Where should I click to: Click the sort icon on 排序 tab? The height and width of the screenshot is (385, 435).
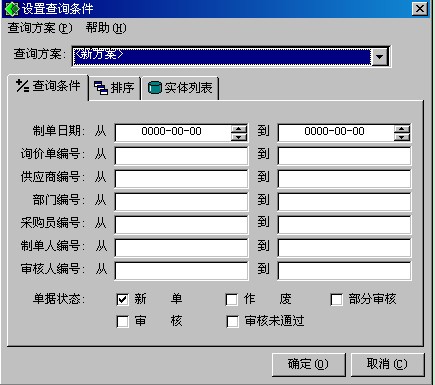point(101,88)
